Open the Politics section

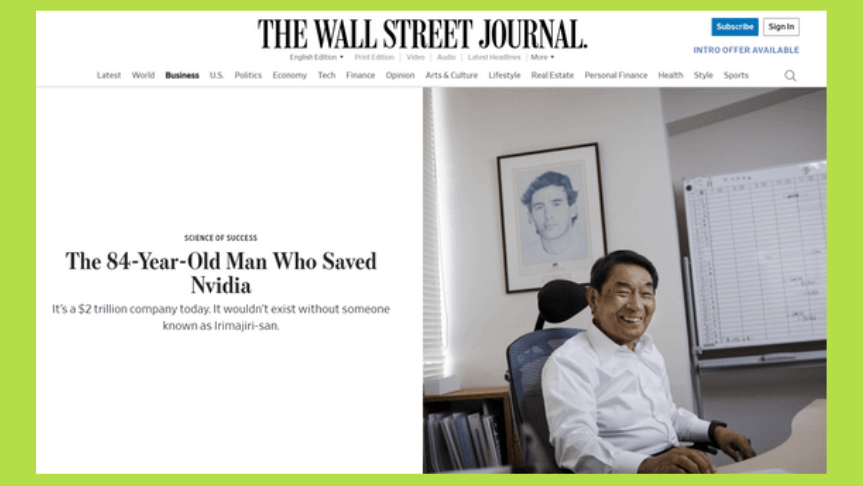248,75
